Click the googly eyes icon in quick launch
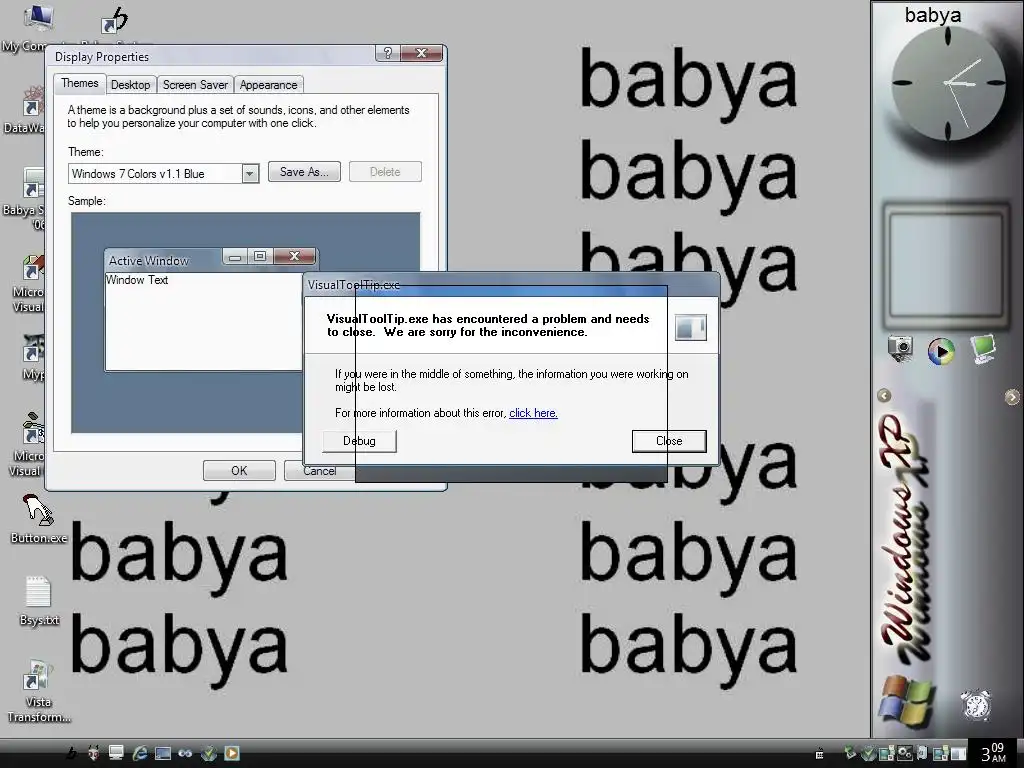 185,754
